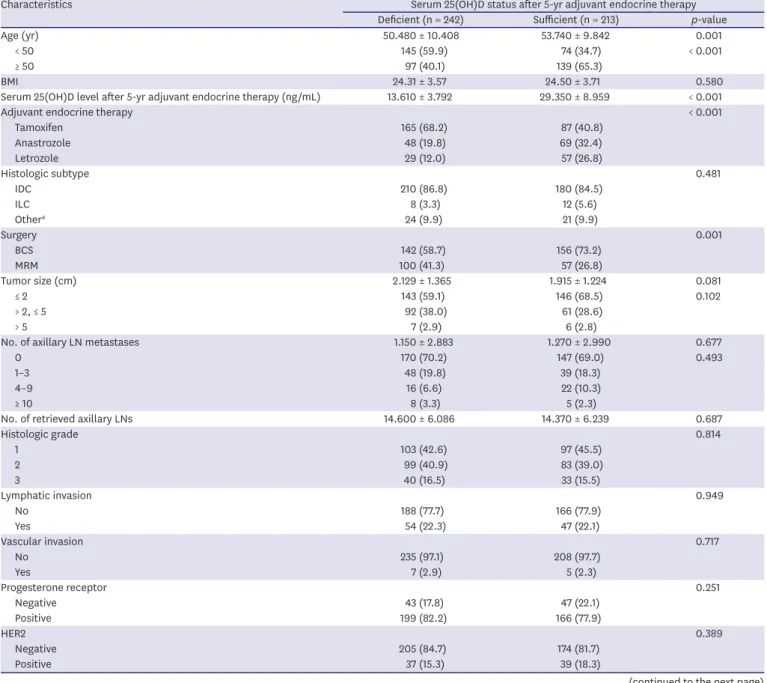The height and width of the screenshot is (683, 767).
Task: Click the 'HER2' row label
Action: pyautogui.click(x=13, y=634)
